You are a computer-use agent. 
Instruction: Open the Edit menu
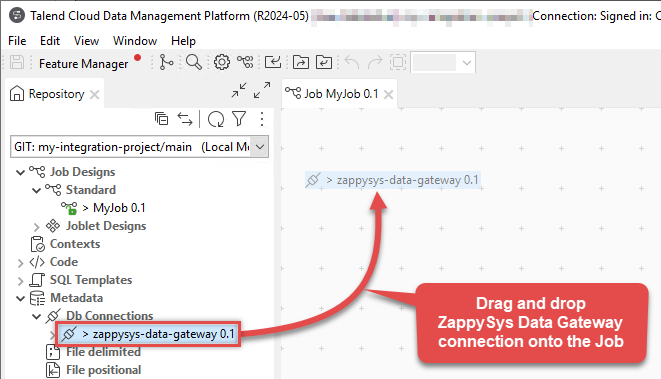(50, 41)
